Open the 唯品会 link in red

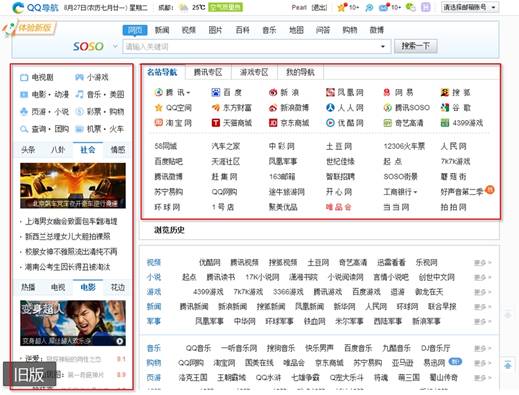(339, 207)
